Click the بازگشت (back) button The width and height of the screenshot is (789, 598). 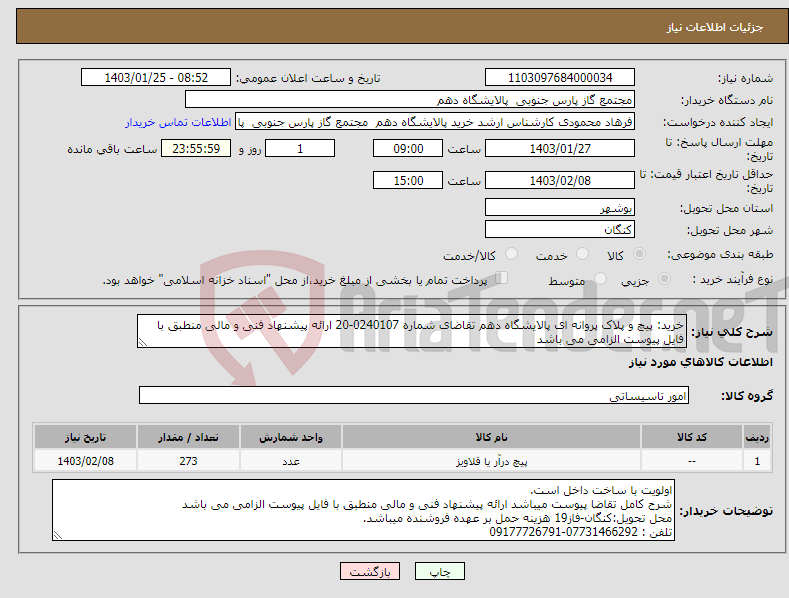[370, 571]
